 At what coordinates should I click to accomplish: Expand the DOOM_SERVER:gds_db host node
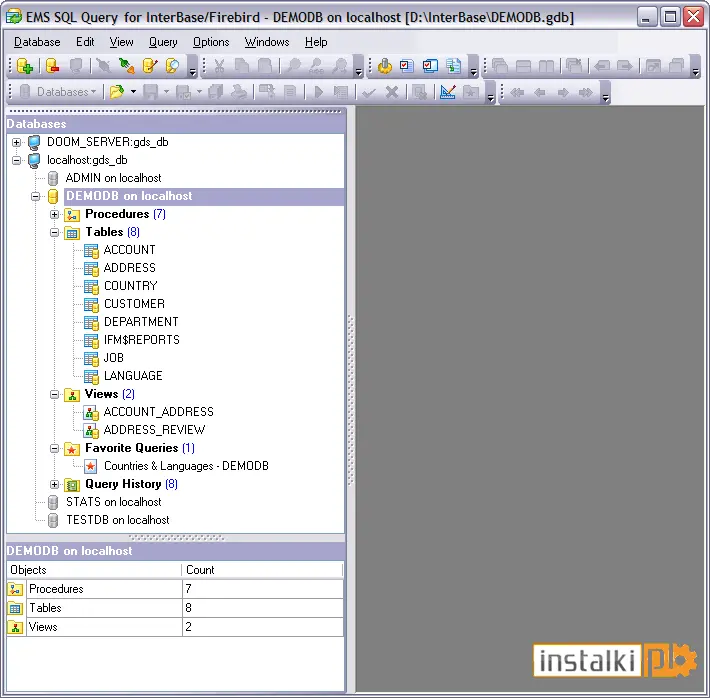16,142
